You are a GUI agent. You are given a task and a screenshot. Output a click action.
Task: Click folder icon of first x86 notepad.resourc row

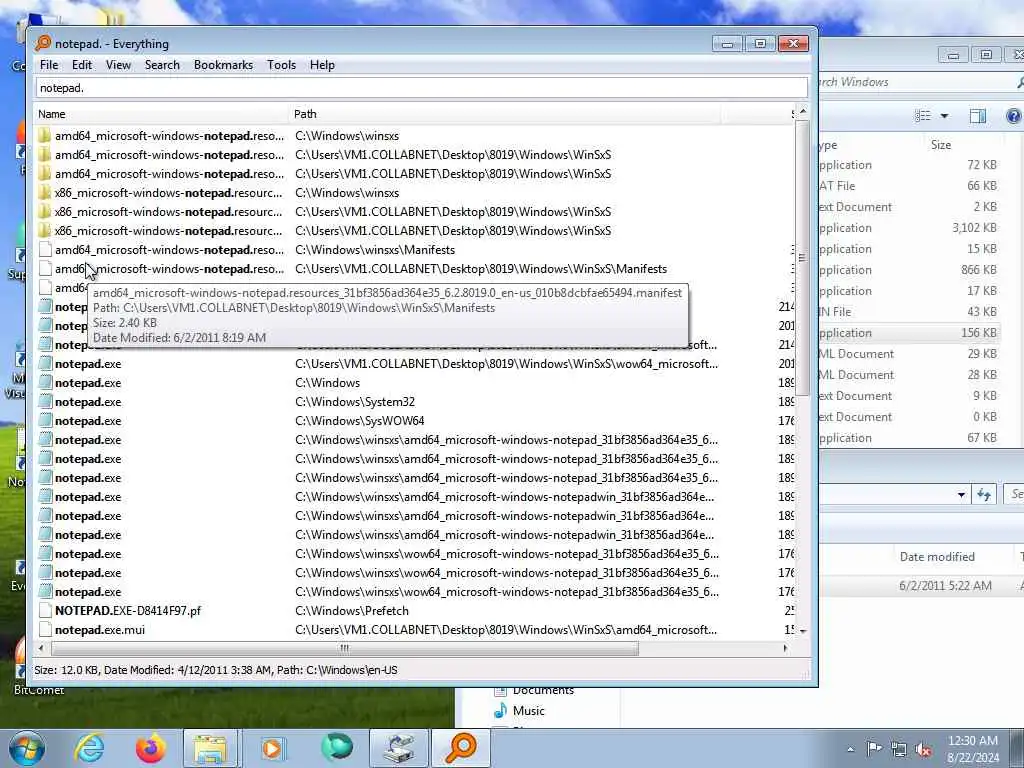(44, 193)
